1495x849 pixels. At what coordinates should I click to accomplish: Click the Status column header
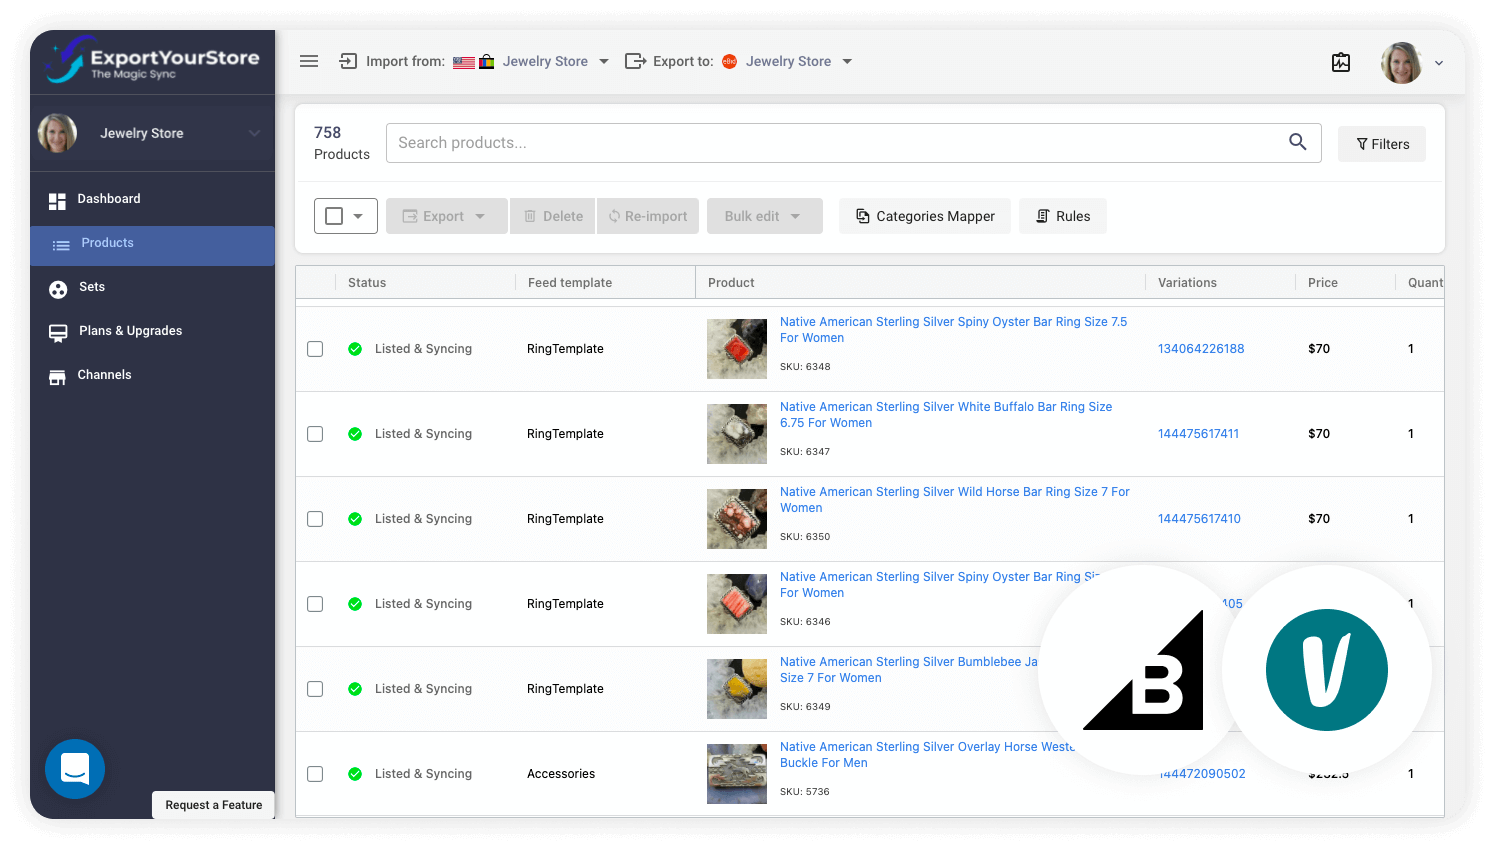coord(367,283)
